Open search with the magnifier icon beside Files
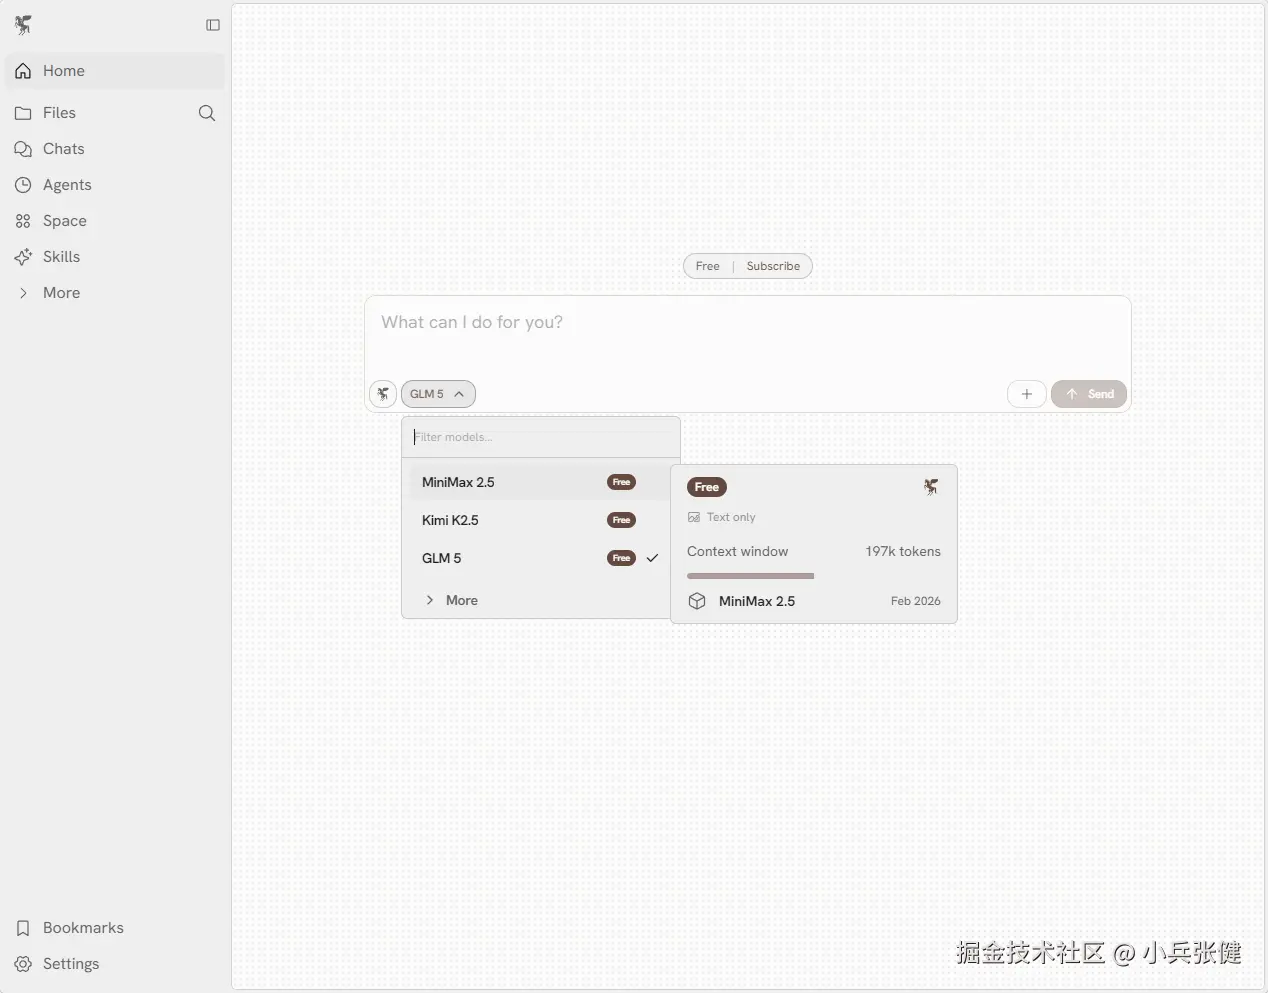Viewport: 1268px width, 993px height. [207, 113]
